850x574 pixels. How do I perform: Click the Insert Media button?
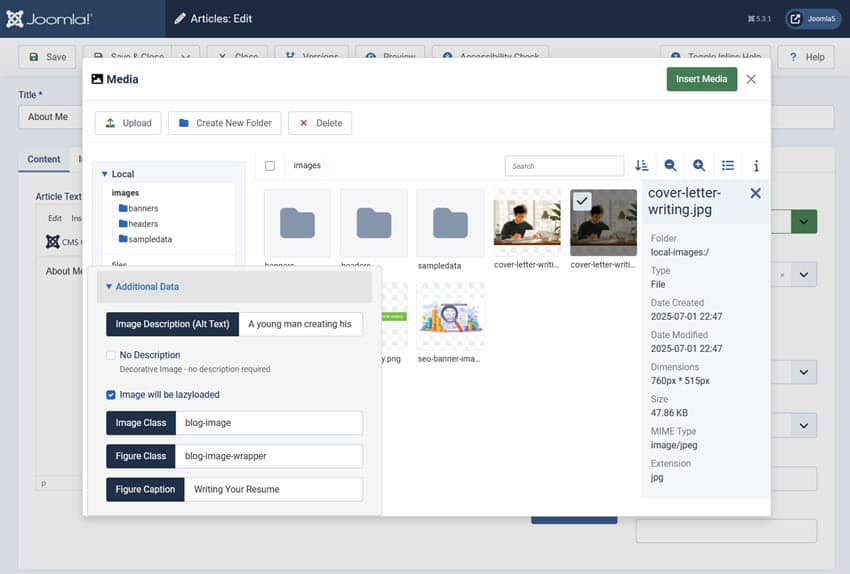pyautogui.click(x=701, y=79)
